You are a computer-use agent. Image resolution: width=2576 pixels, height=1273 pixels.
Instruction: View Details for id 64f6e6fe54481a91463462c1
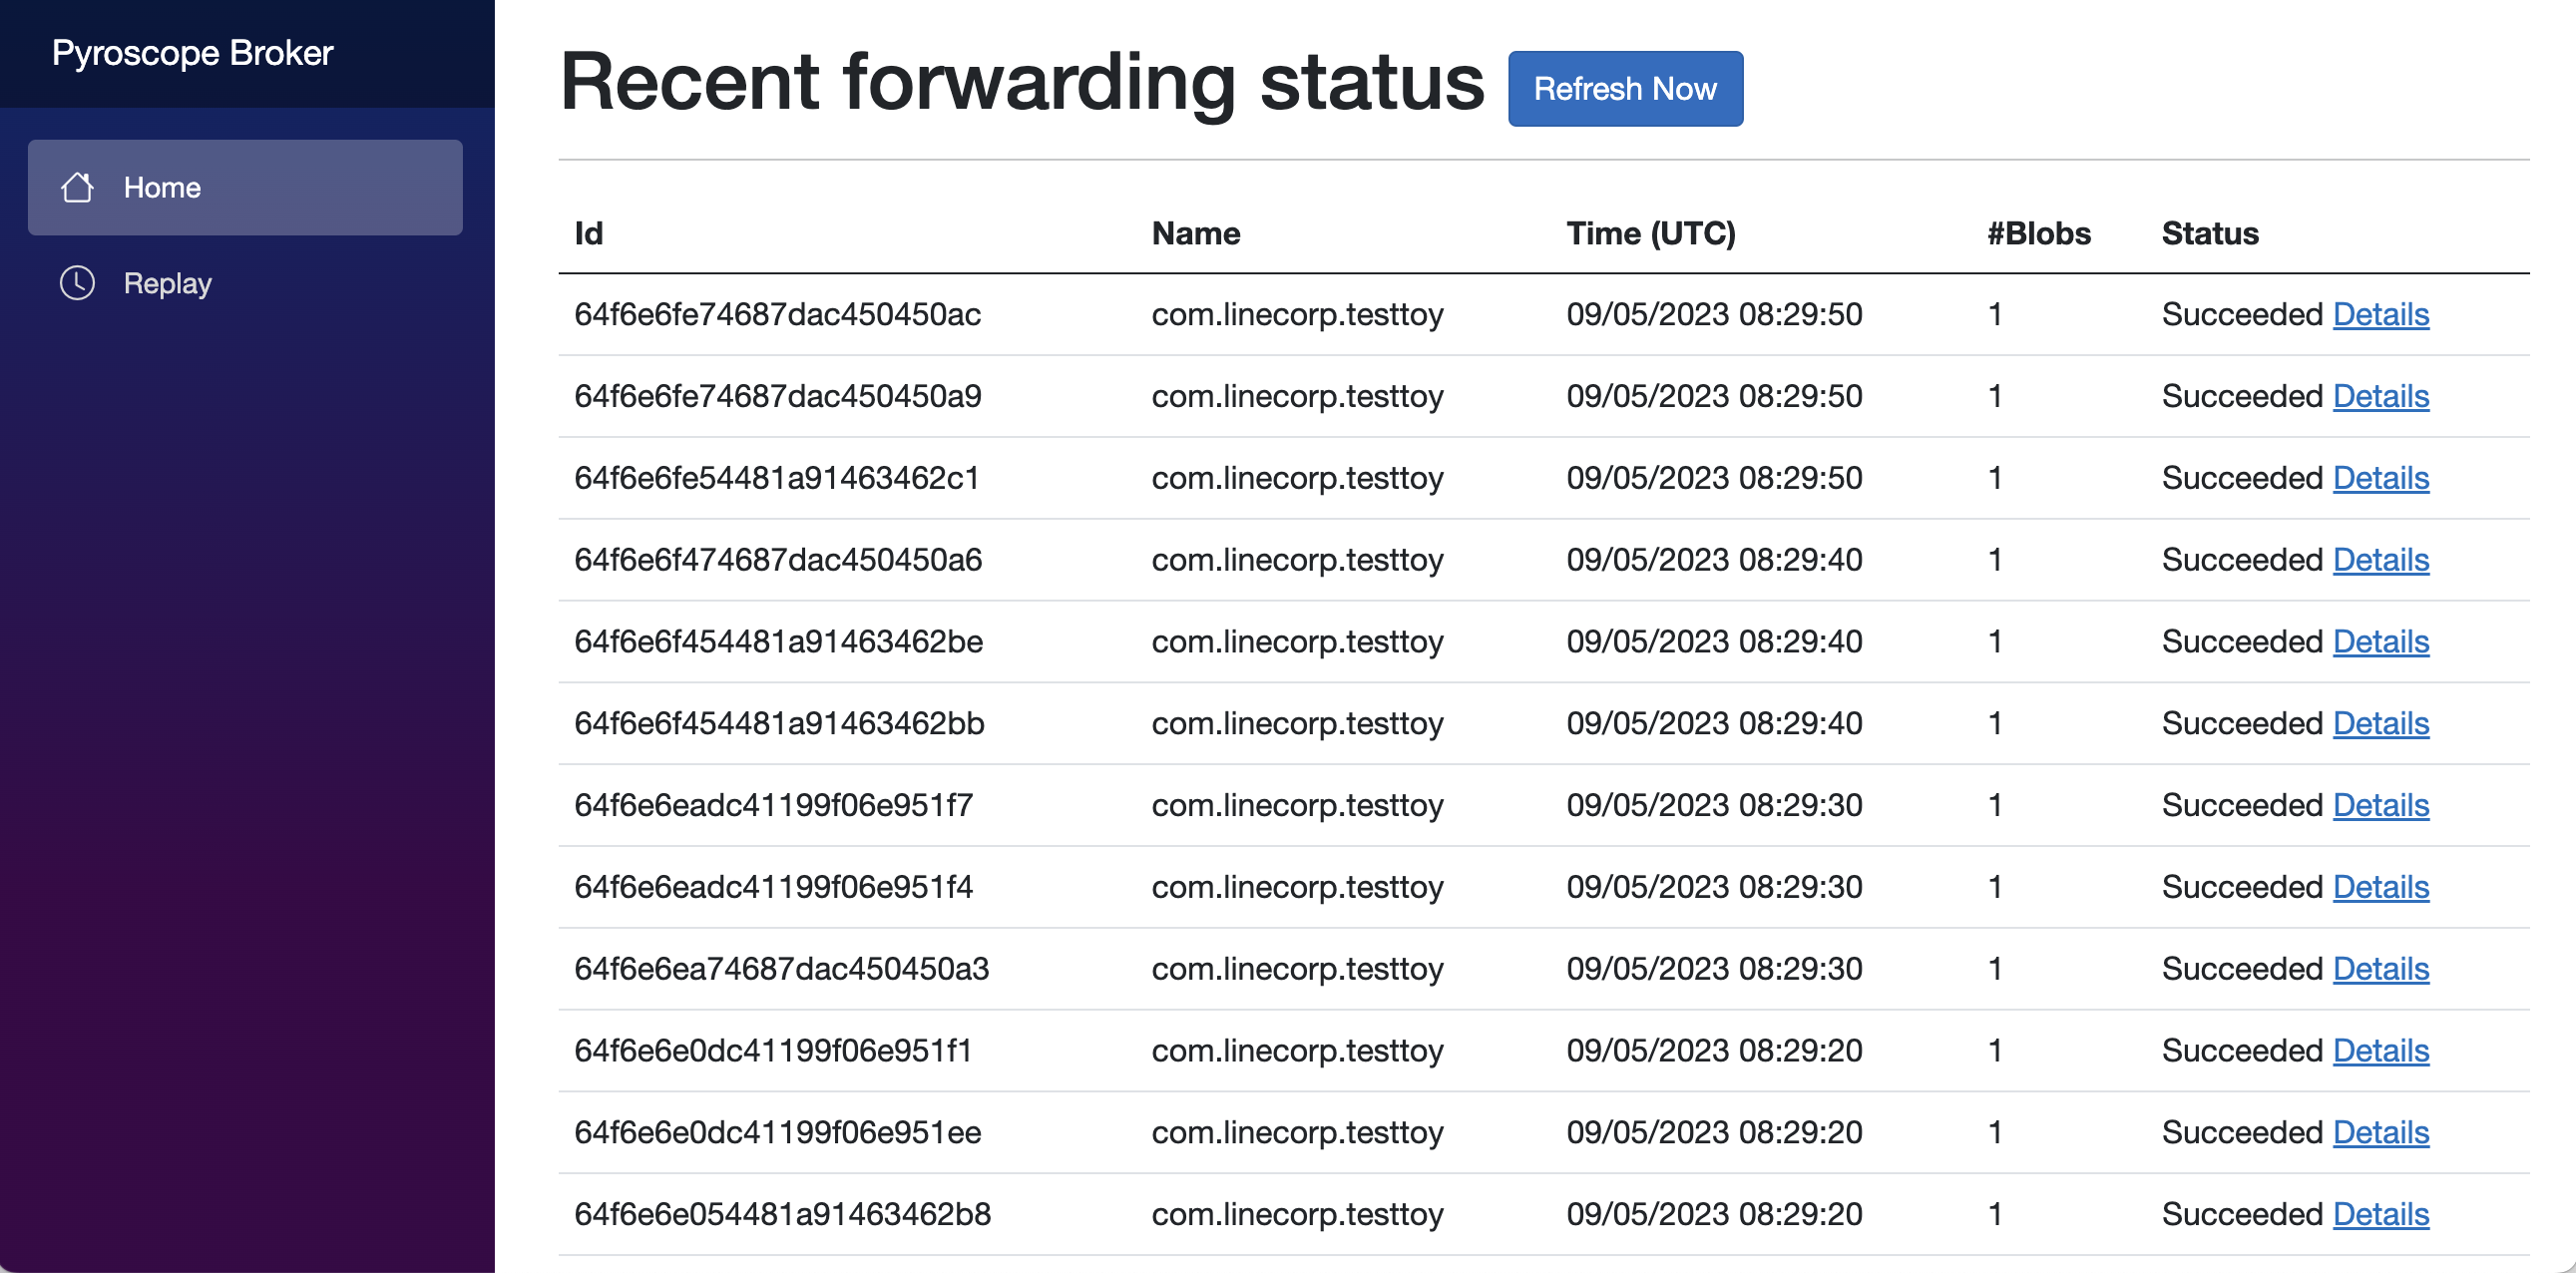click(2380, 478)
